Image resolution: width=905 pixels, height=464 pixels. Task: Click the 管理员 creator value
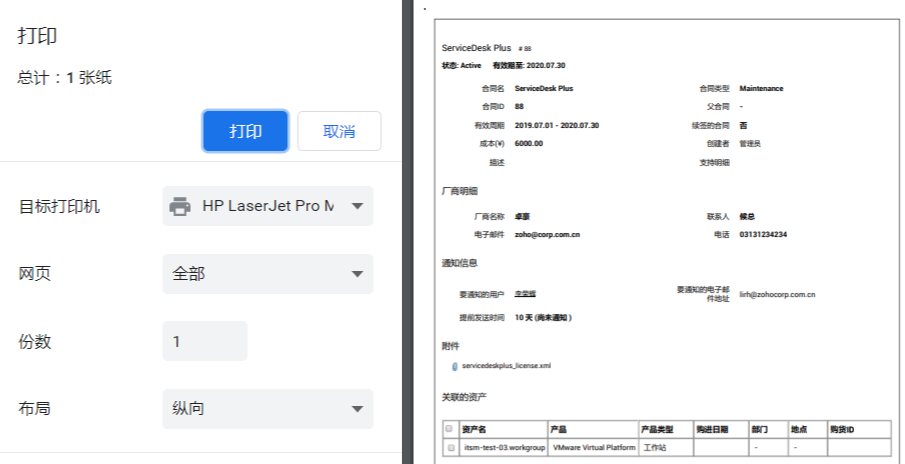pyautogui.click(x=750, y=143)
